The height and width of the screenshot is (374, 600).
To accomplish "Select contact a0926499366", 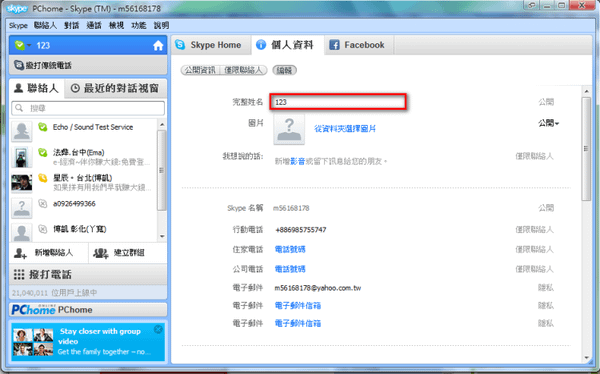I will click(83, 208).
